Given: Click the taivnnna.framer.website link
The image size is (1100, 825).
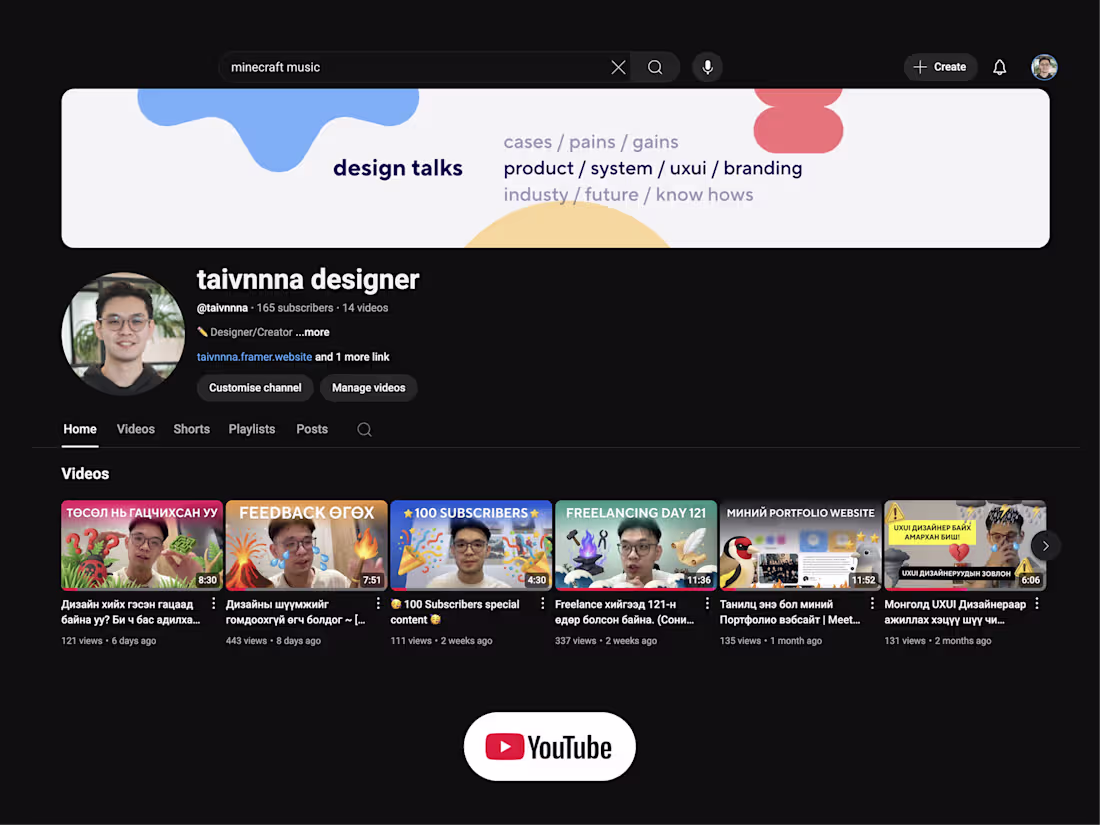Looking at the screenshot, I should pos(254,356).
